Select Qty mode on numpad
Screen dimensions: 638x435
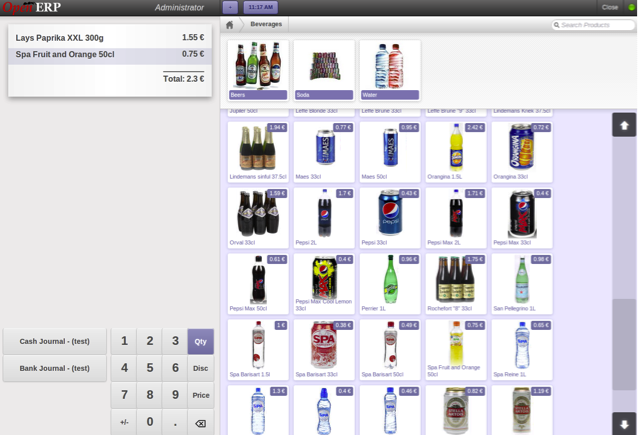(x=201, y=341)
